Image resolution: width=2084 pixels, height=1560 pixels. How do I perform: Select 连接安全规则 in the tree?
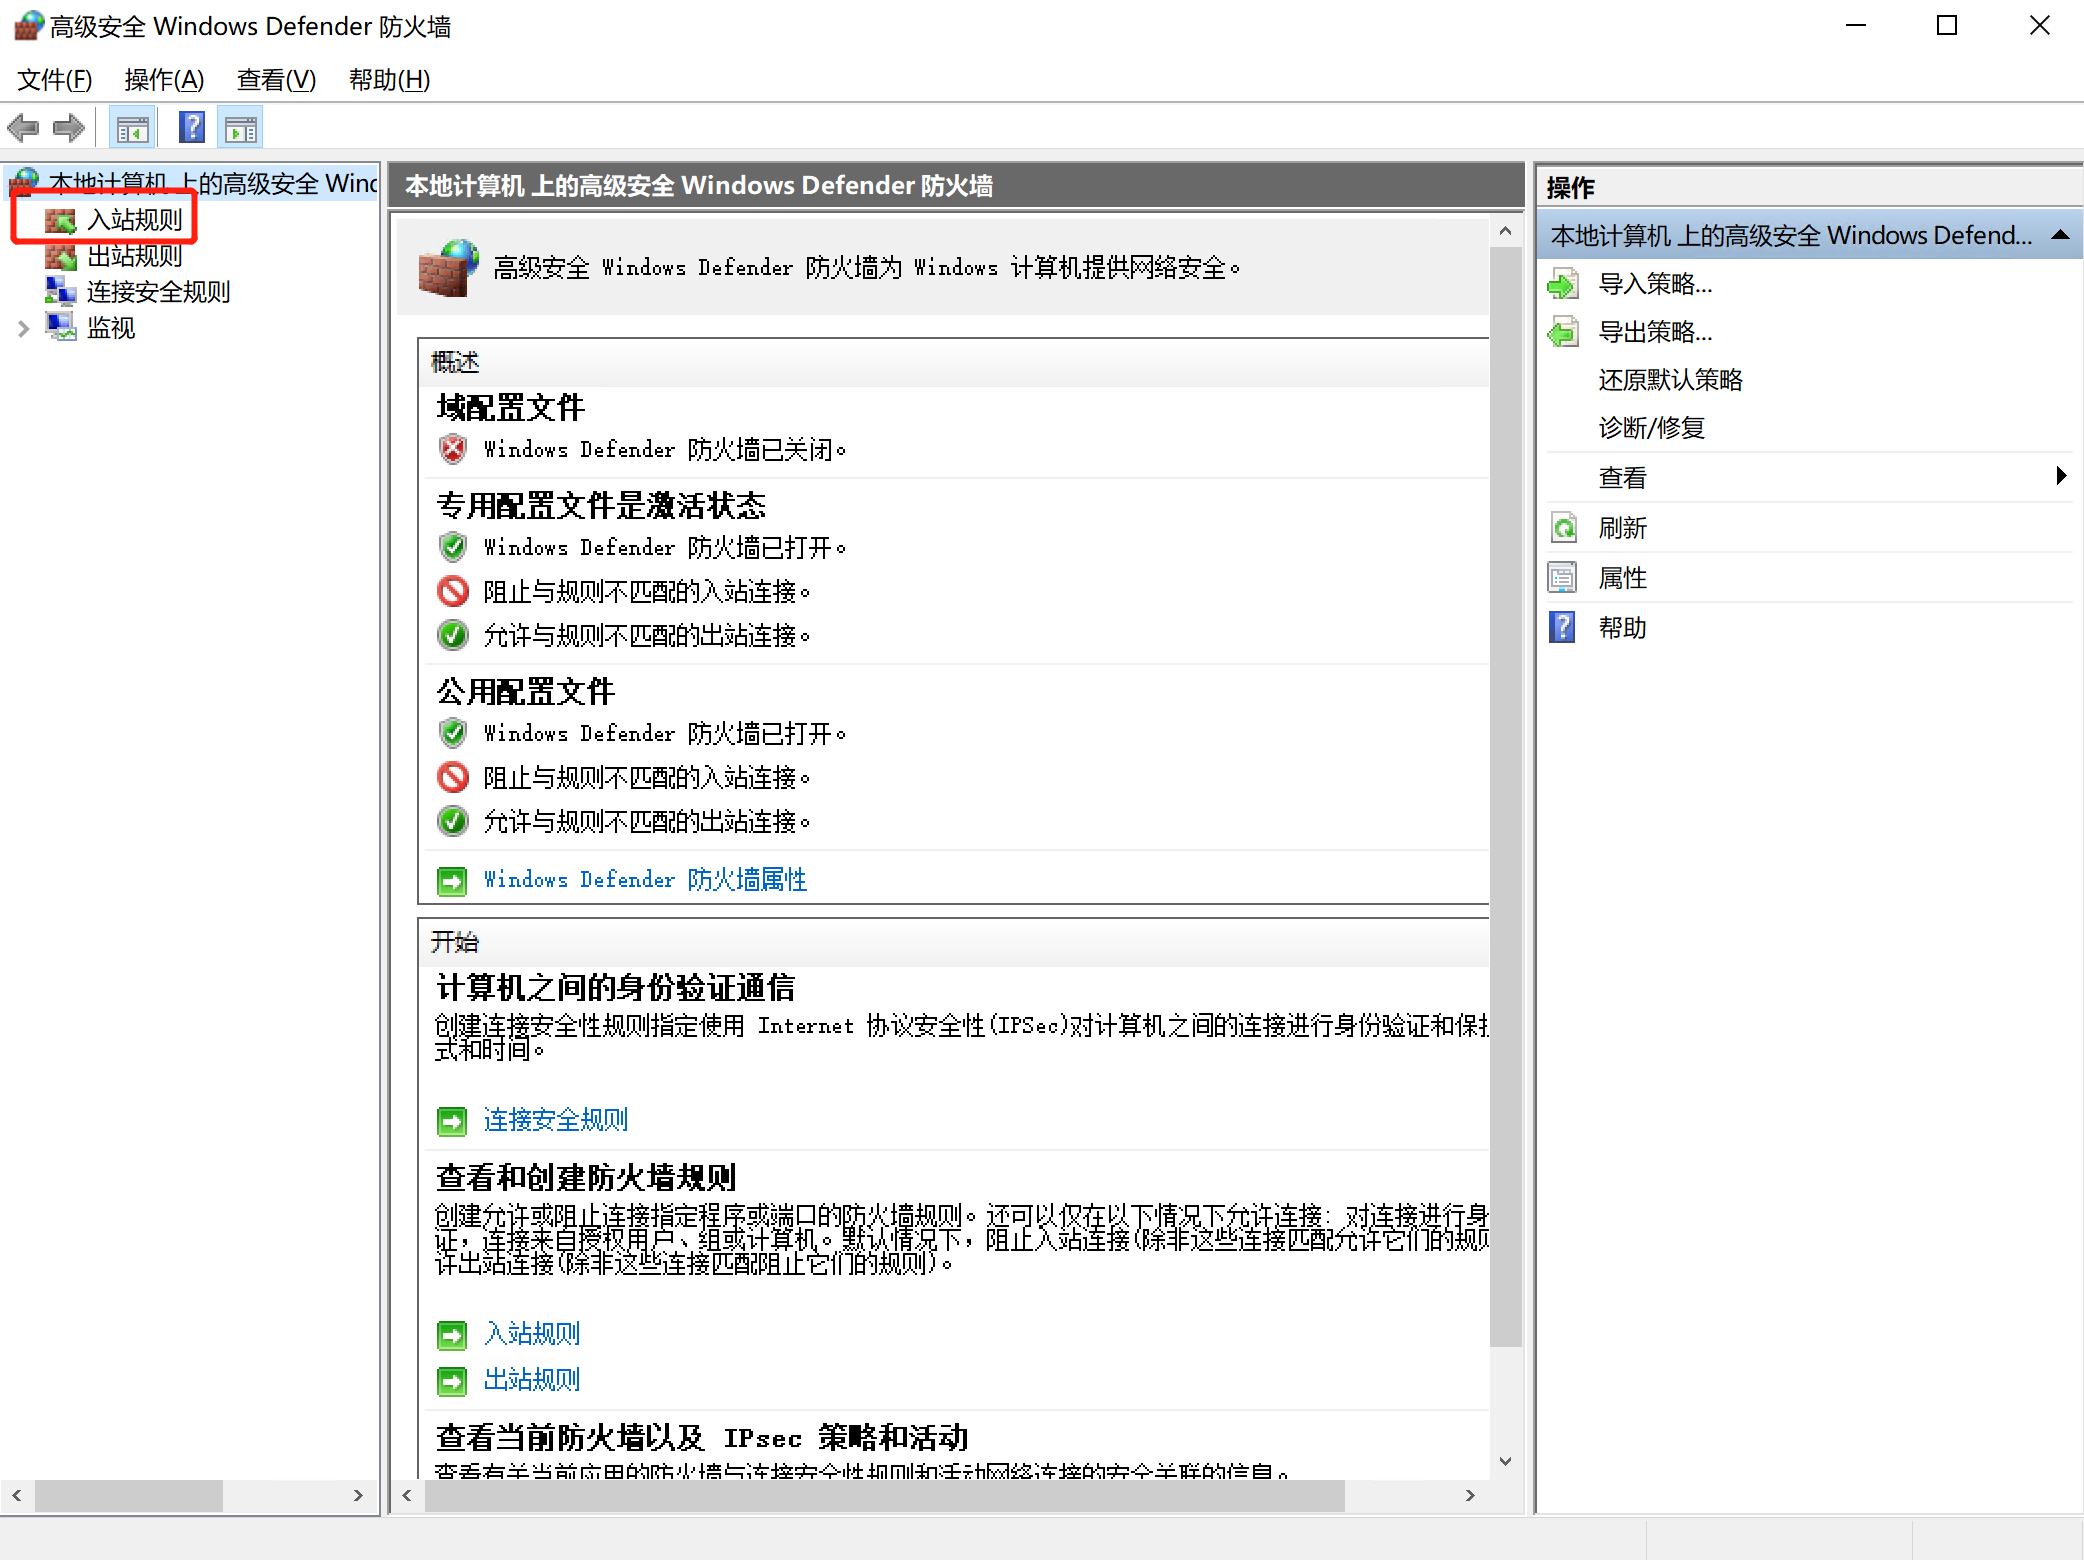[x=159, y=292]
